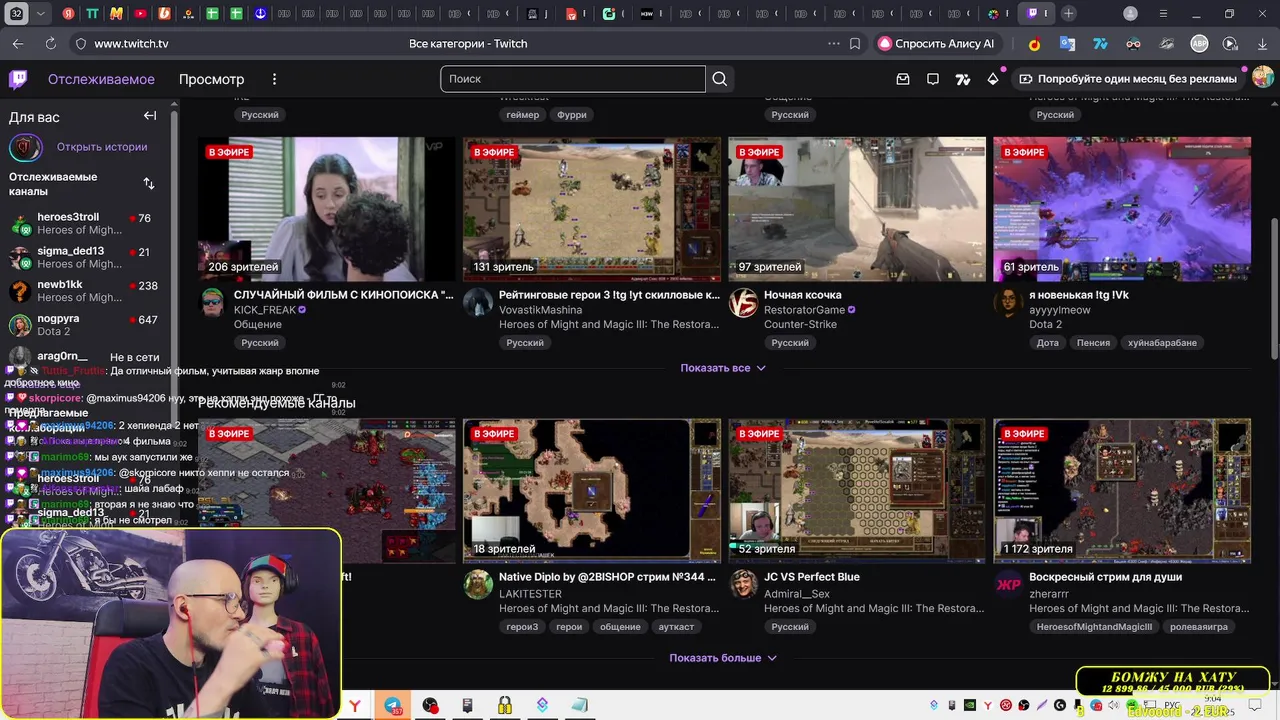Open newb1kk in followed channels
1280x720 pixels.
click(86, 291)
